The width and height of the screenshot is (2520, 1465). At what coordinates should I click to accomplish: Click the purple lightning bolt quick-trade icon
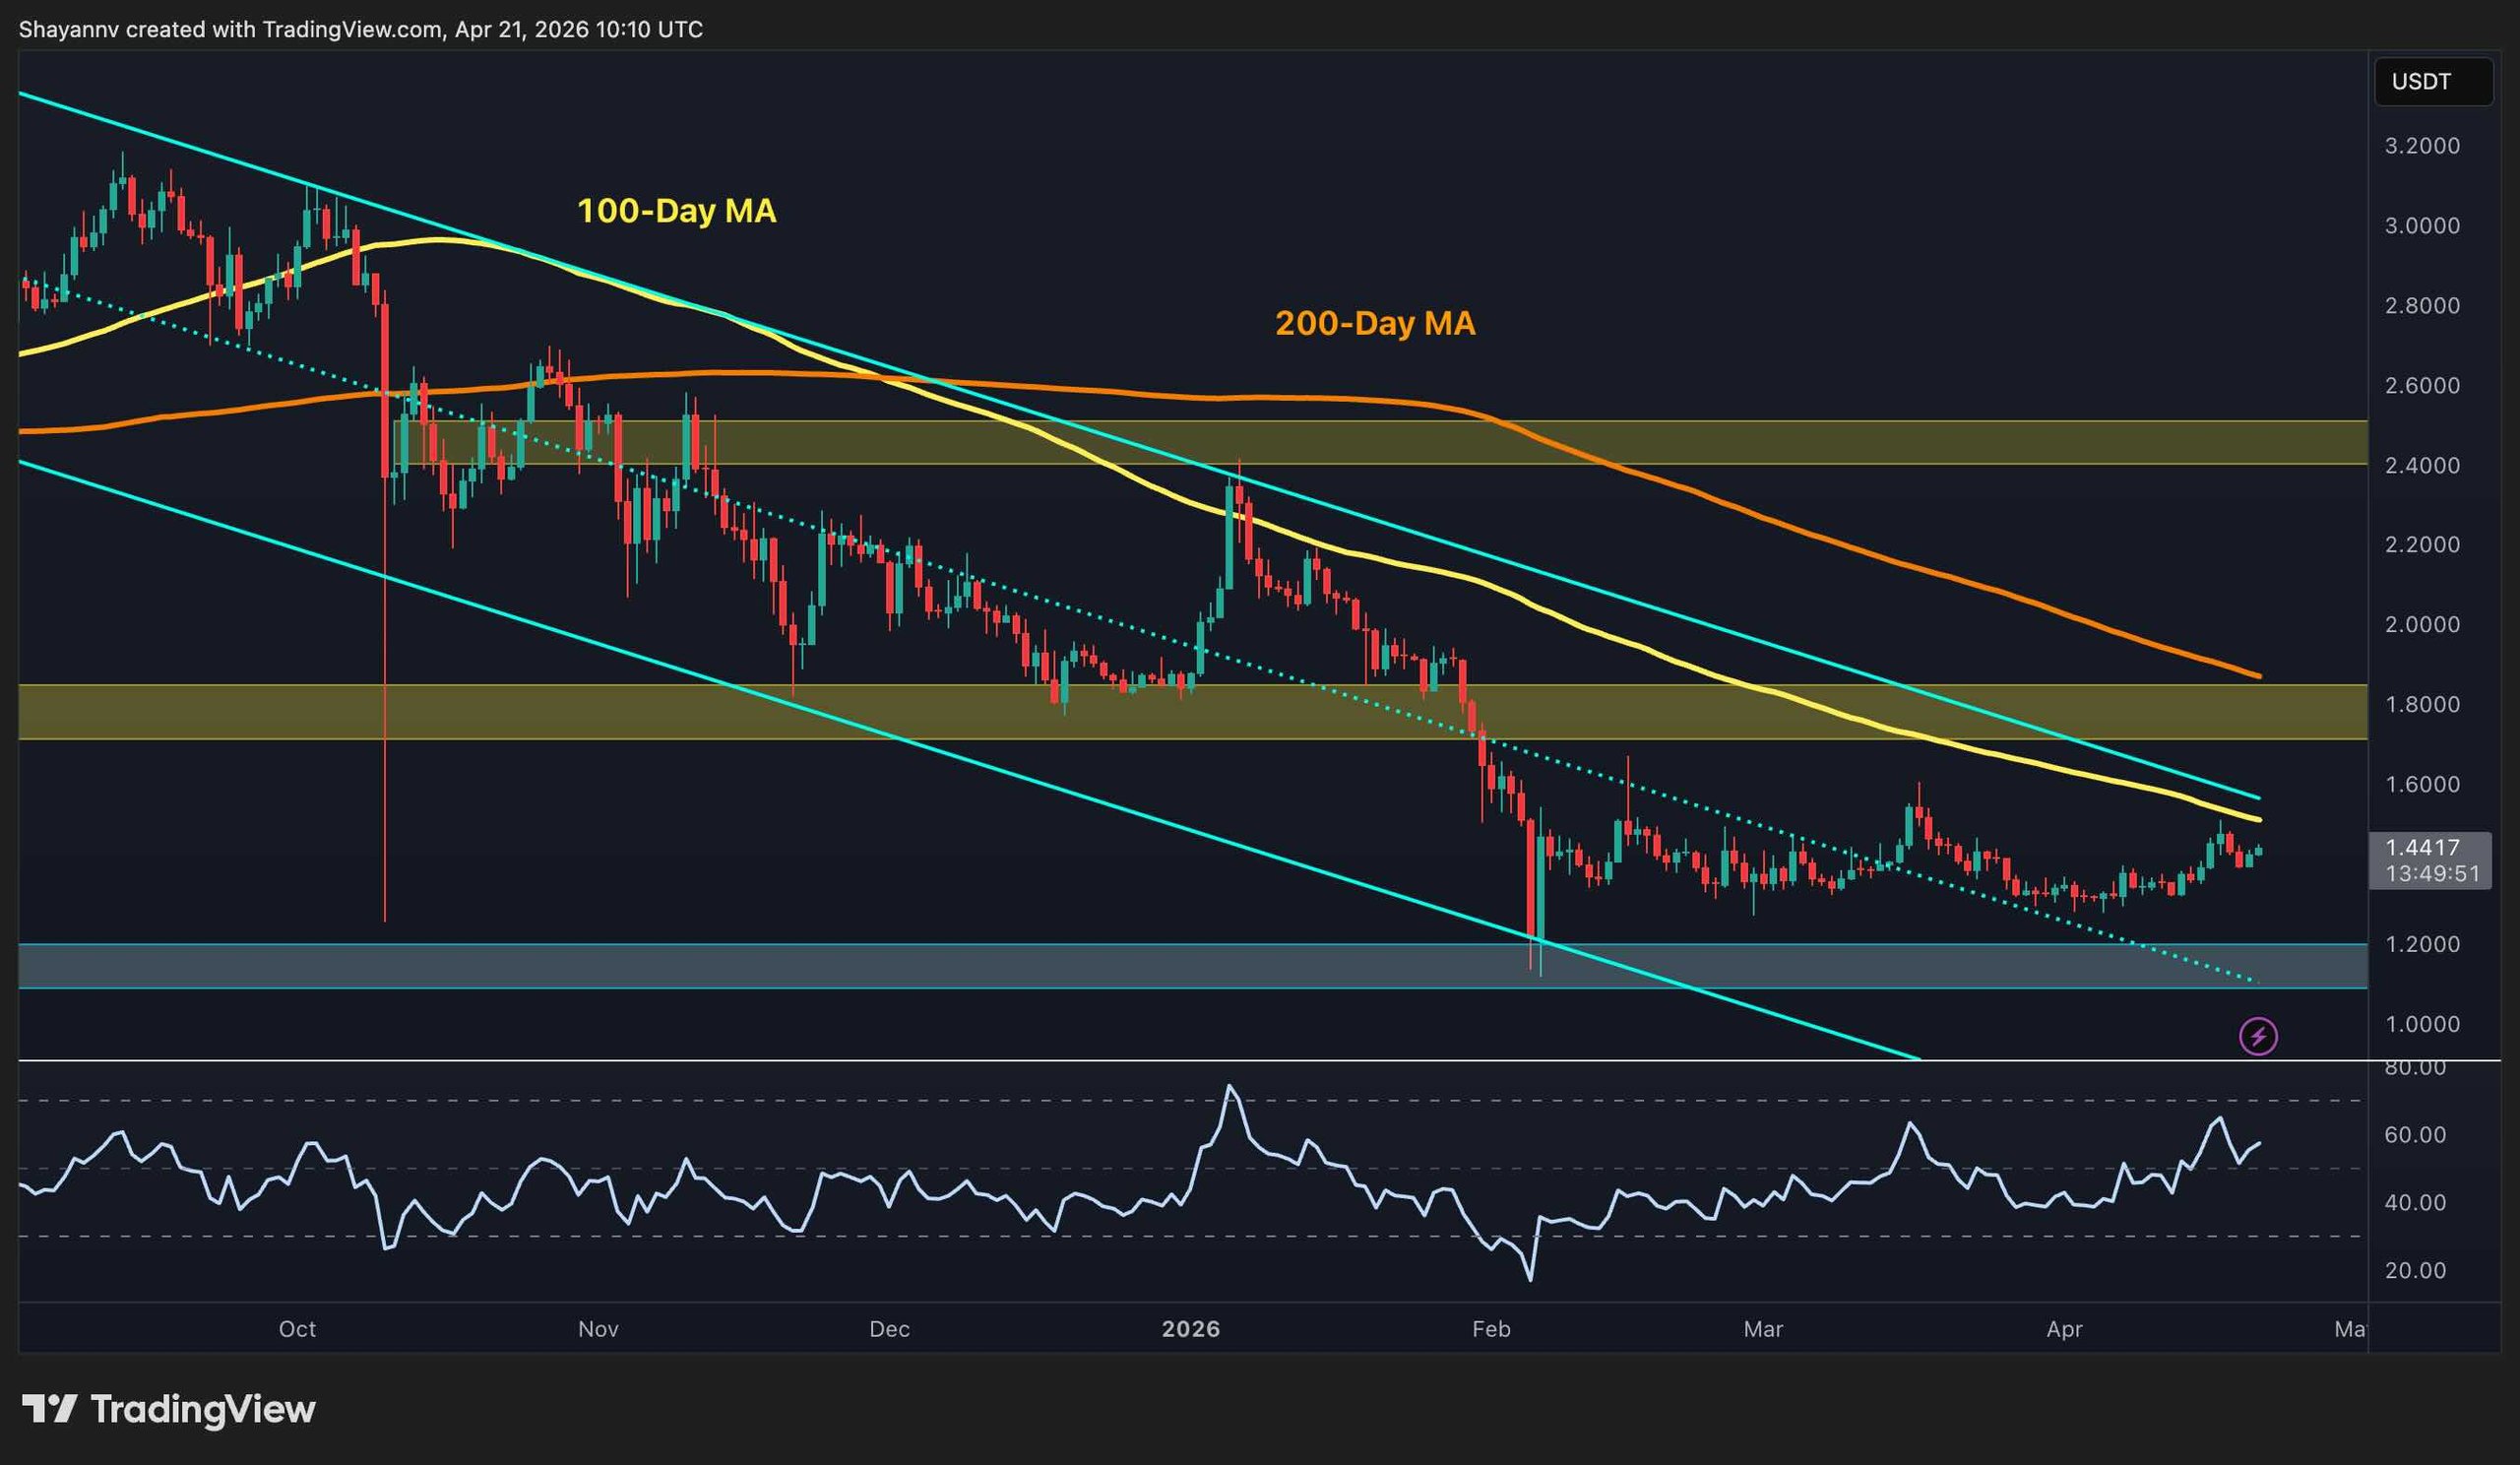tap(2259, 1037)
